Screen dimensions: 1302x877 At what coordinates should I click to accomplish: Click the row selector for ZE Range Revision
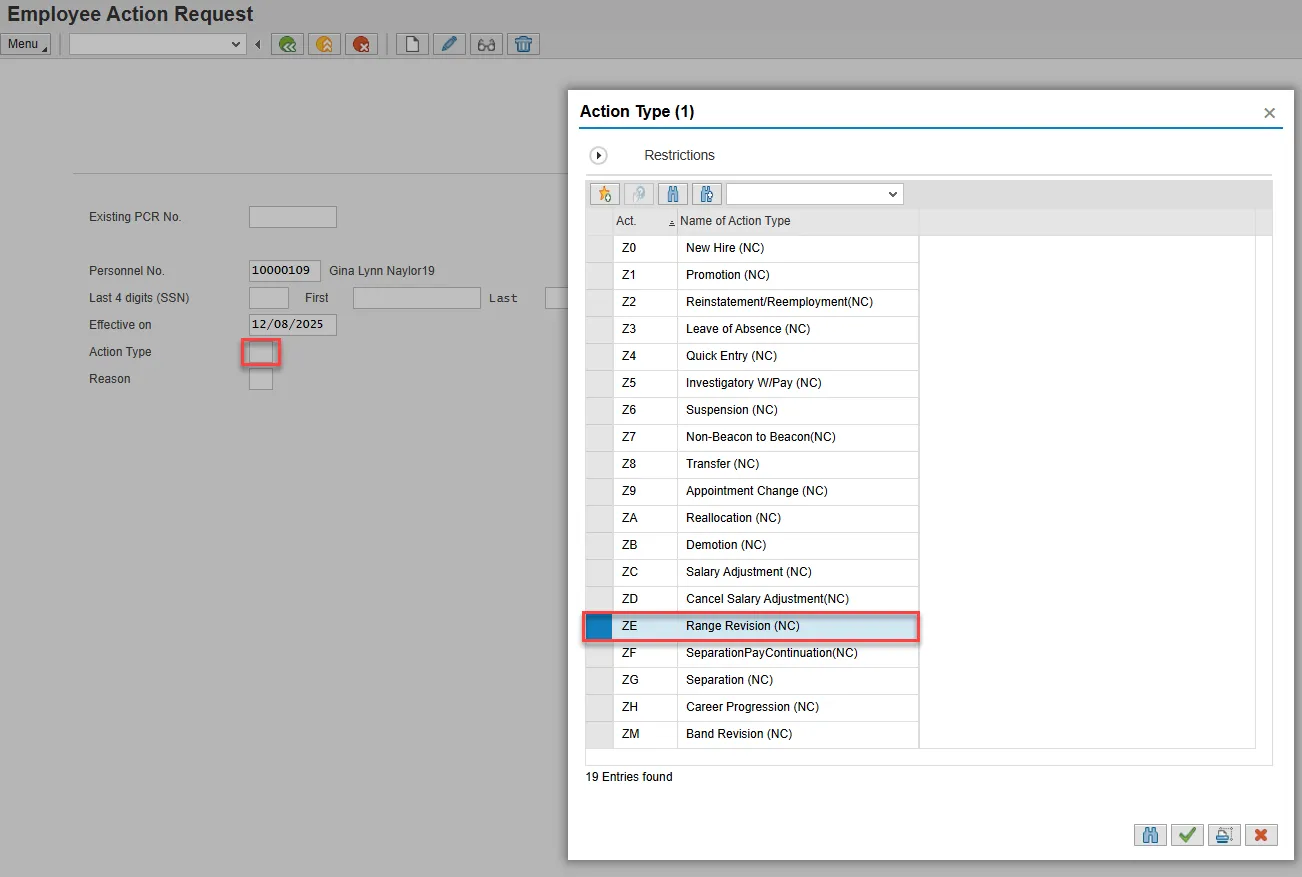pos(599,626)
